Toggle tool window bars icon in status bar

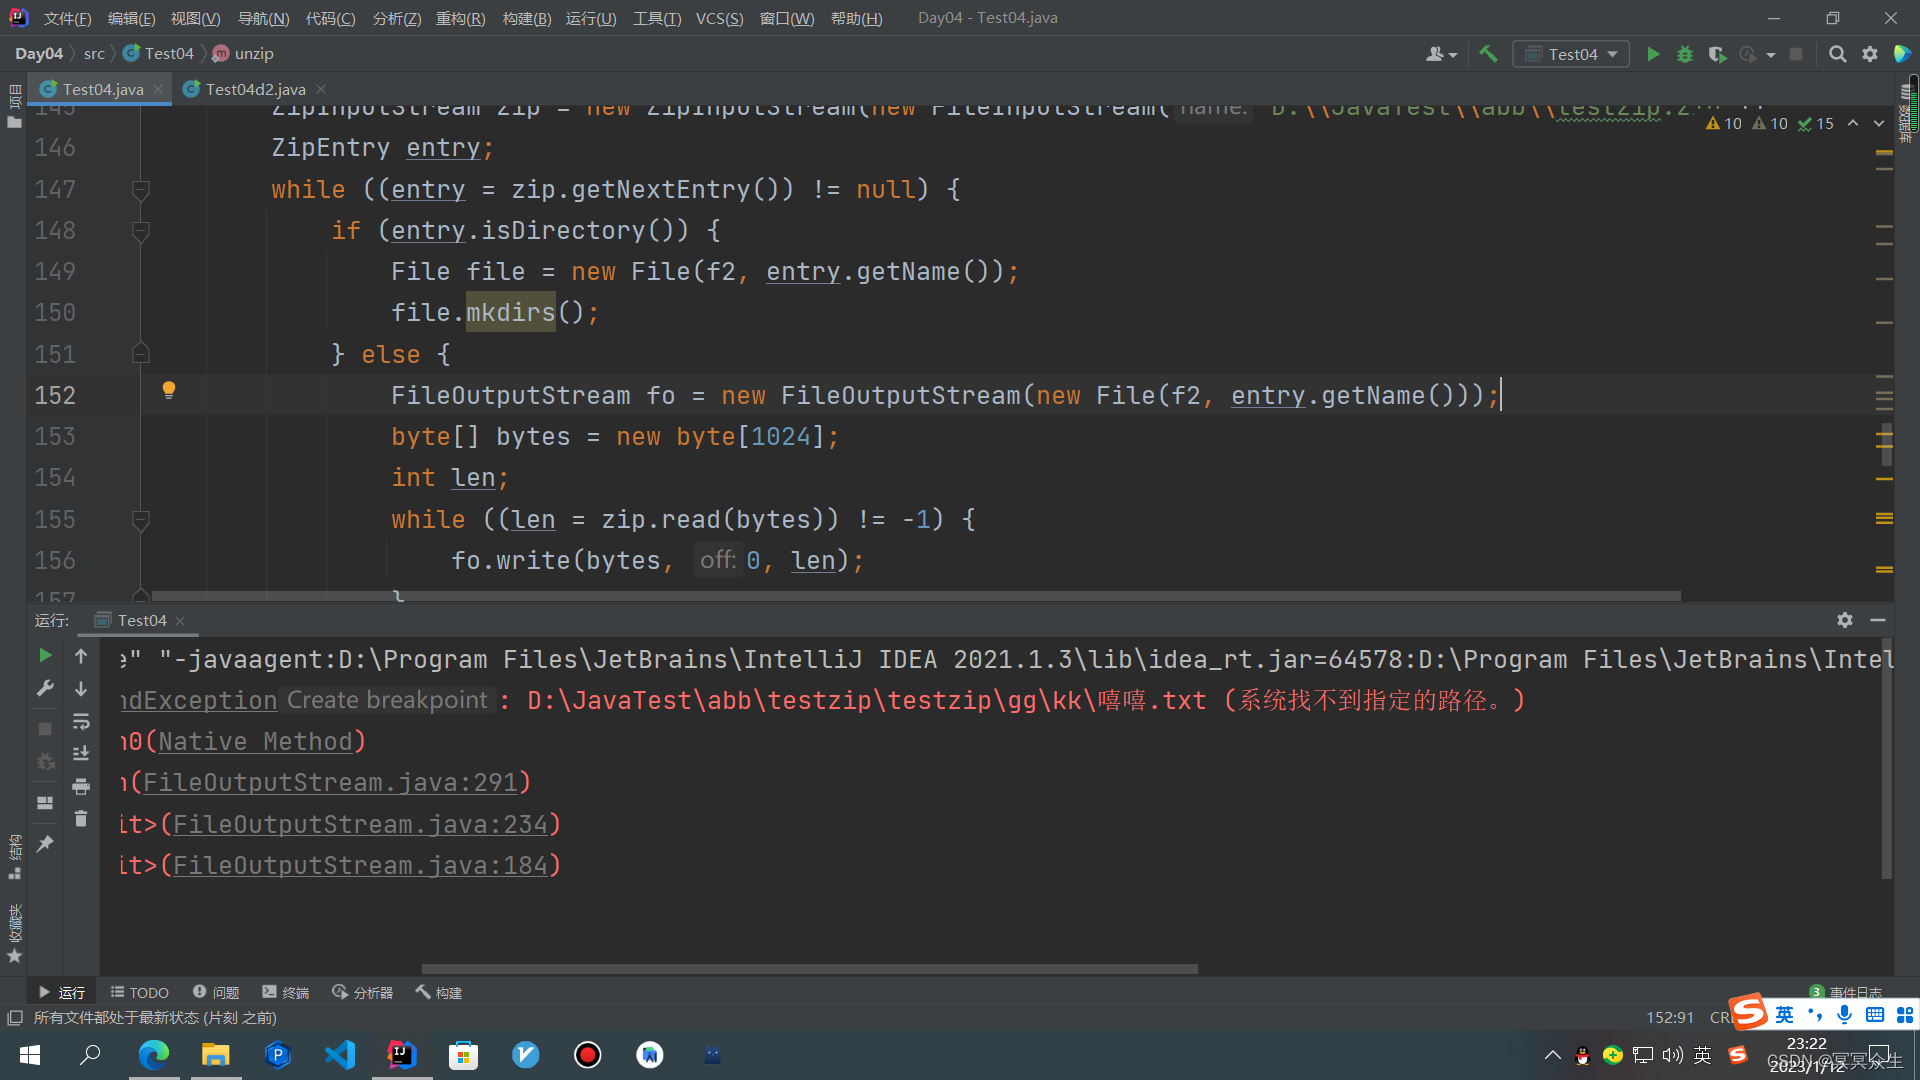[15, 1017]
